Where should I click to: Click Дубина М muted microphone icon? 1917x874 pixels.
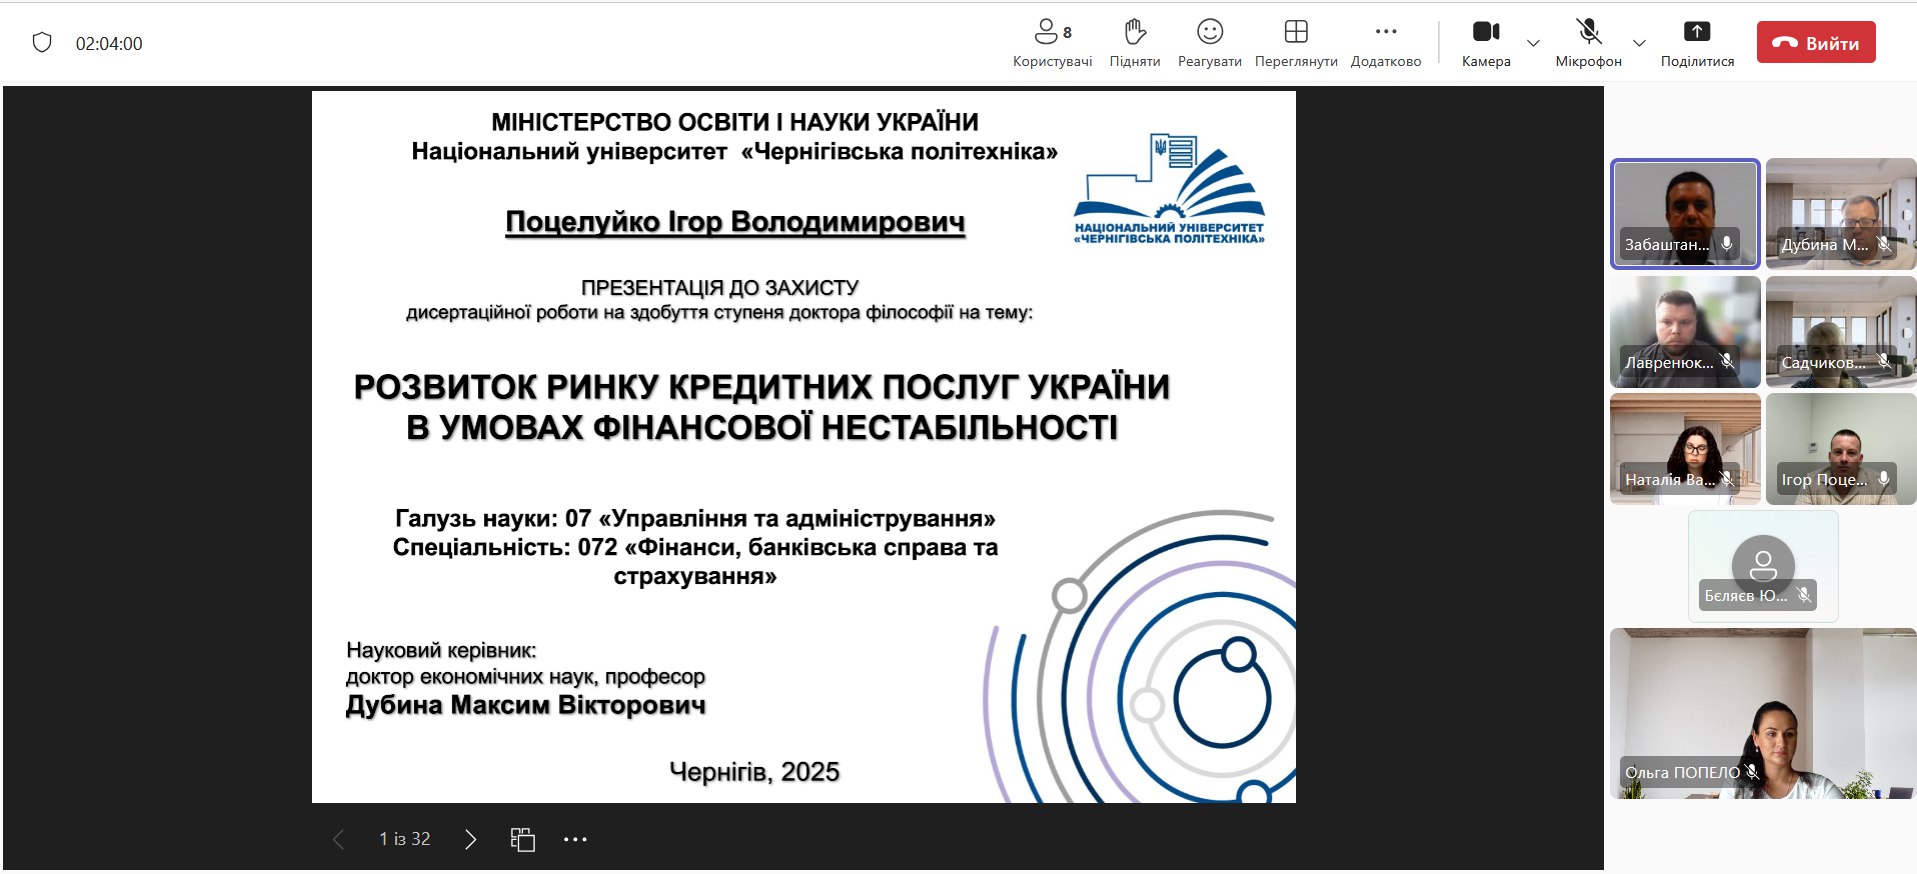pyautogui.click(x=1884, y=244)
